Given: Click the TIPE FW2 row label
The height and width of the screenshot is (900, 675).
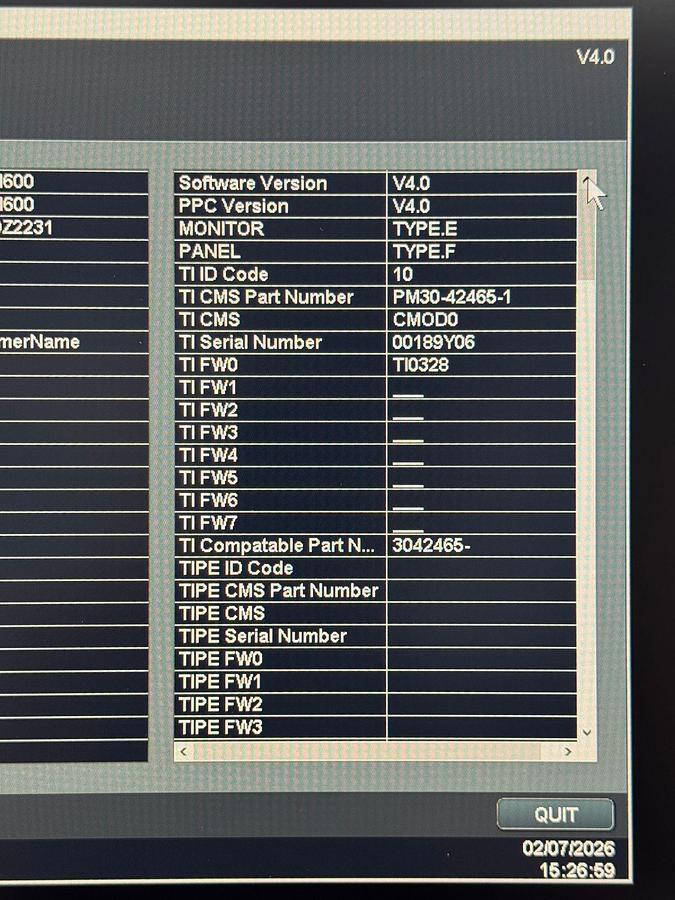Looking at the screenshot, I should coord(220,704).
